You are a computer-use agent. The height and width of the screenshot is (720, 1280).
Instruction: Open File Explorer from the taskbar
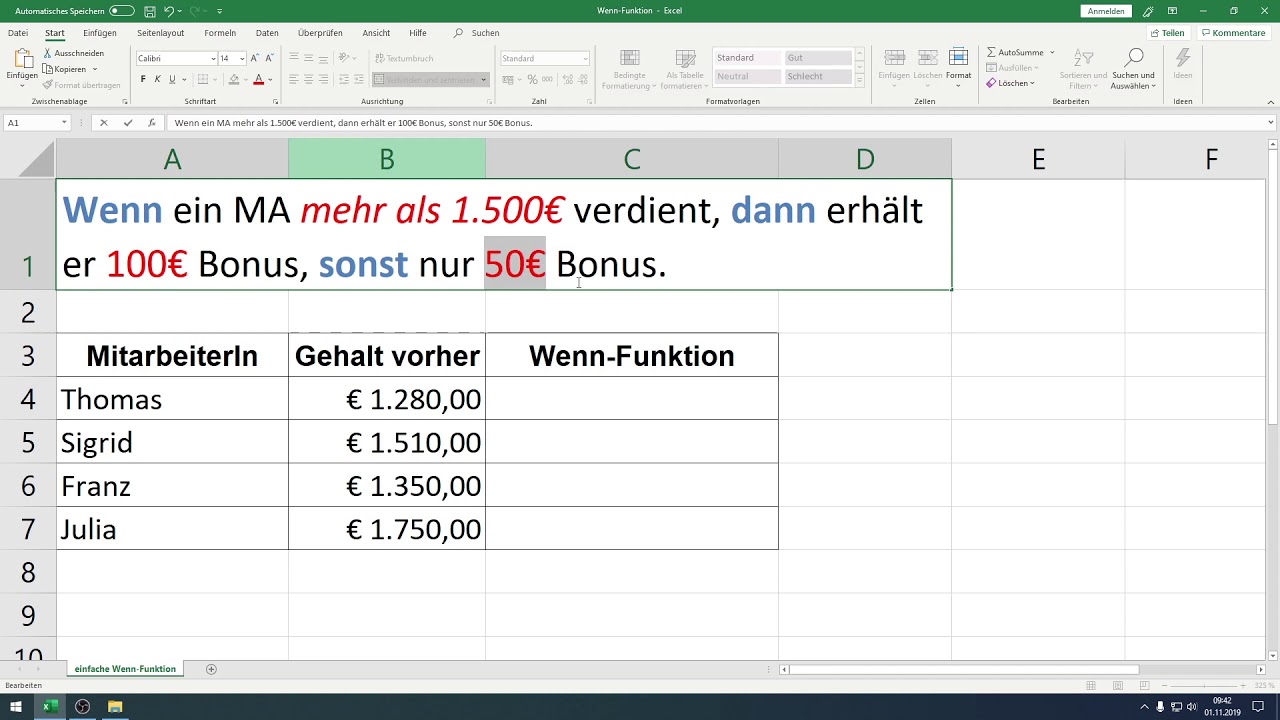115,706
